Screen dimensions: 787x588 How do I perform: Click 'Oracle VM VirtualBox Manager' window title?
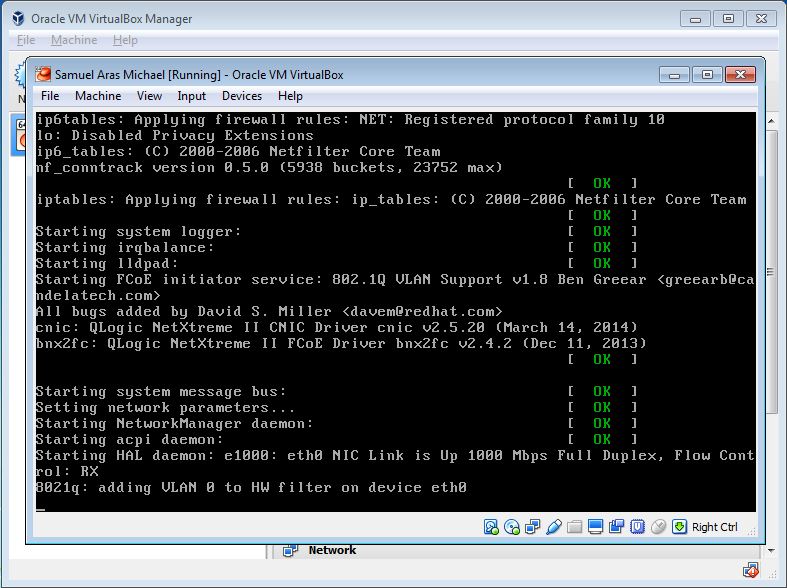111,19
